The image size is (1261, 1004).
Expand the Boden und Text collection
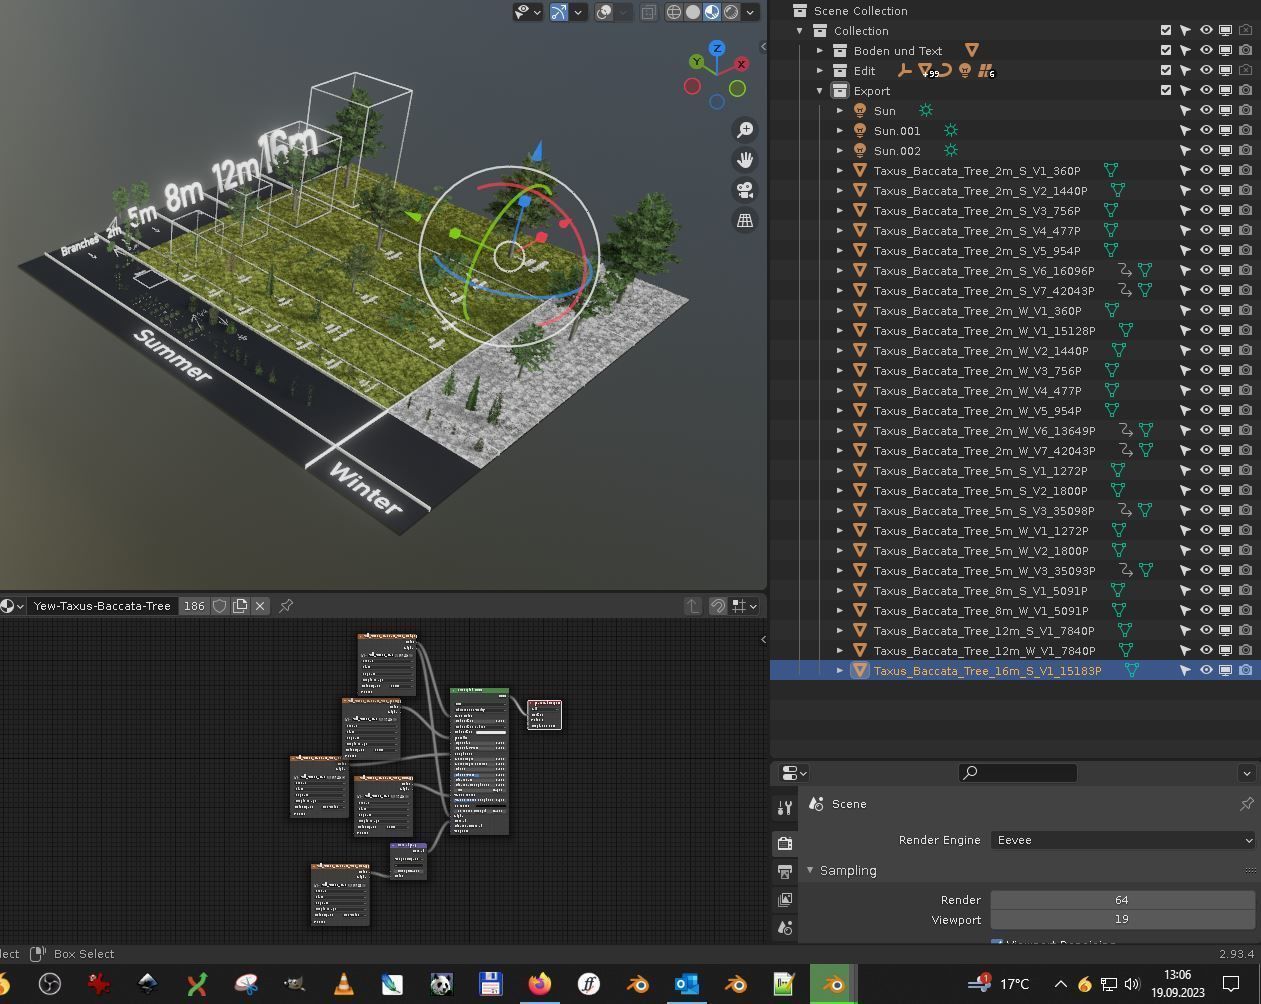pyautogui.click(x=820, y=50)
